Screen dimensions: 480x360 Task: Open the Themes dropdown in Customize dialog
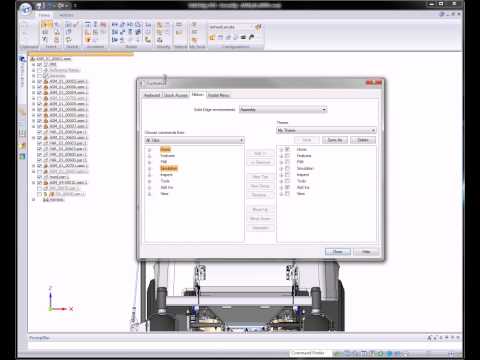pyautogui.click(x=326, y=130)
